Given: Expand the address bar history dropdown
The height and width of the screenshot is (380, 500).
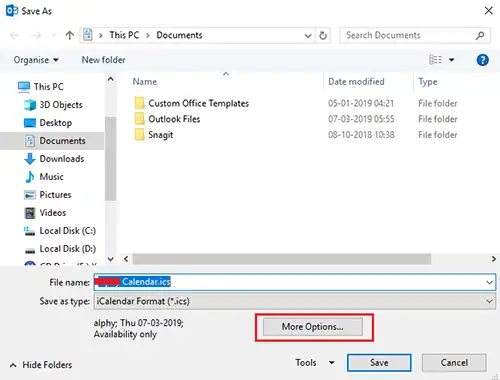Looking at the screenshot, I should [x=308, y=35].
